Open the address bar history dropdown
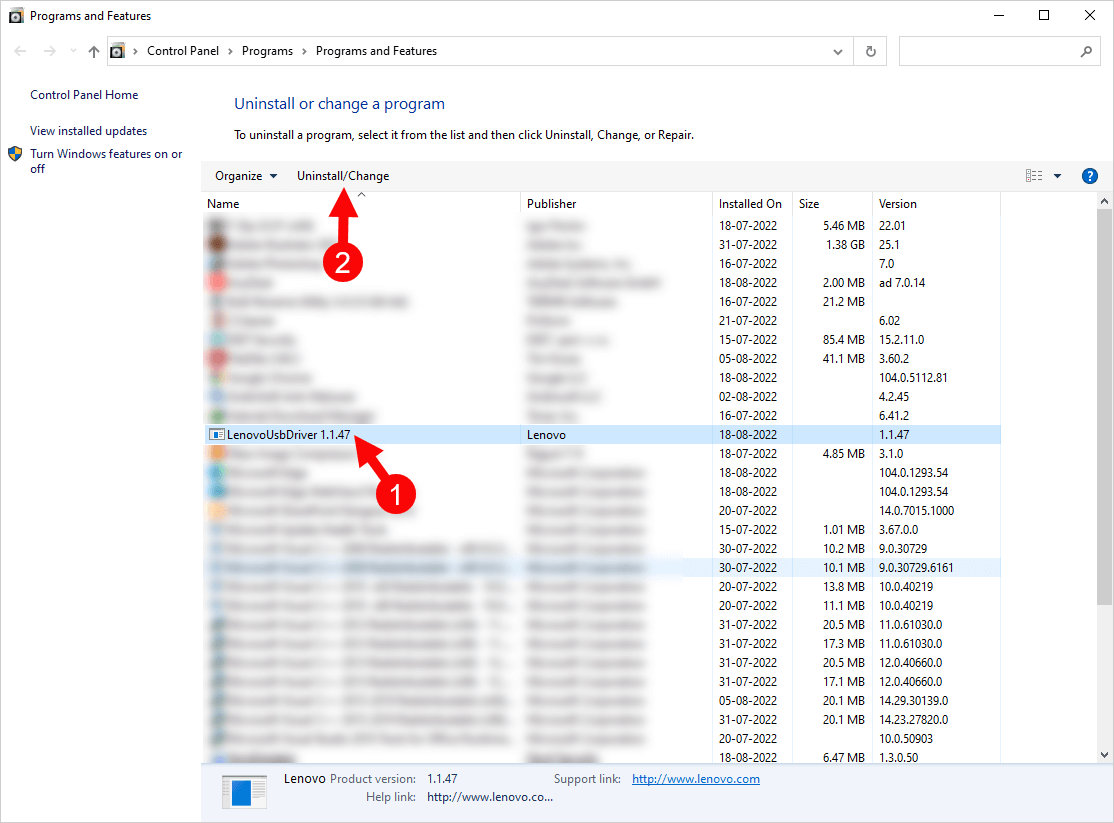This screenshot has width=1114, height=823. [x=838, y=51]
